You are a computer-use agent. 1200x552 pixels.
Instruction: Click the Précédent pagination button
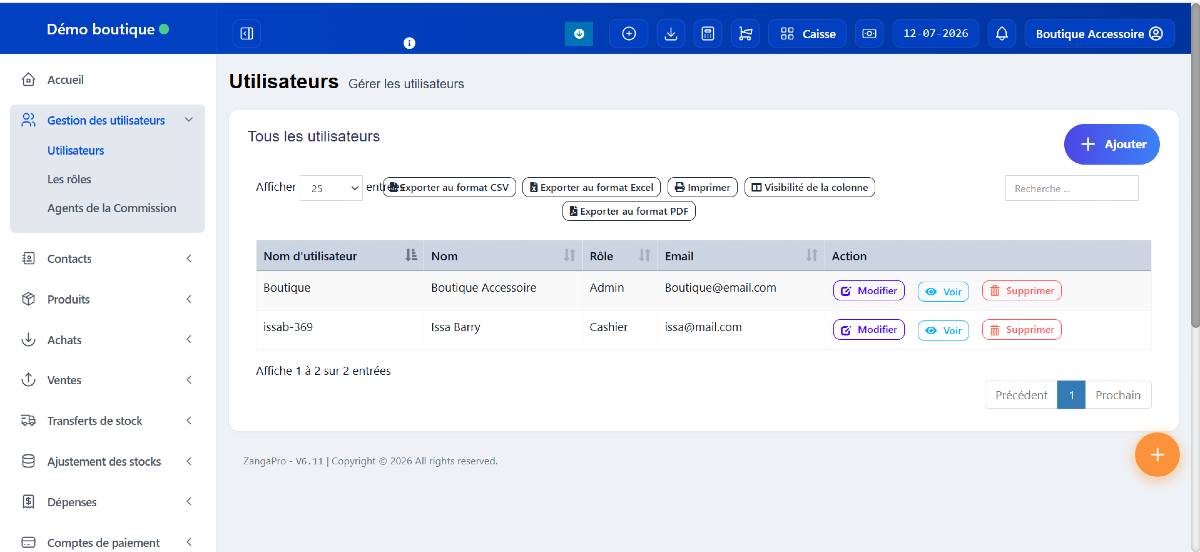pyautogui.click(x=1021, y=395)
